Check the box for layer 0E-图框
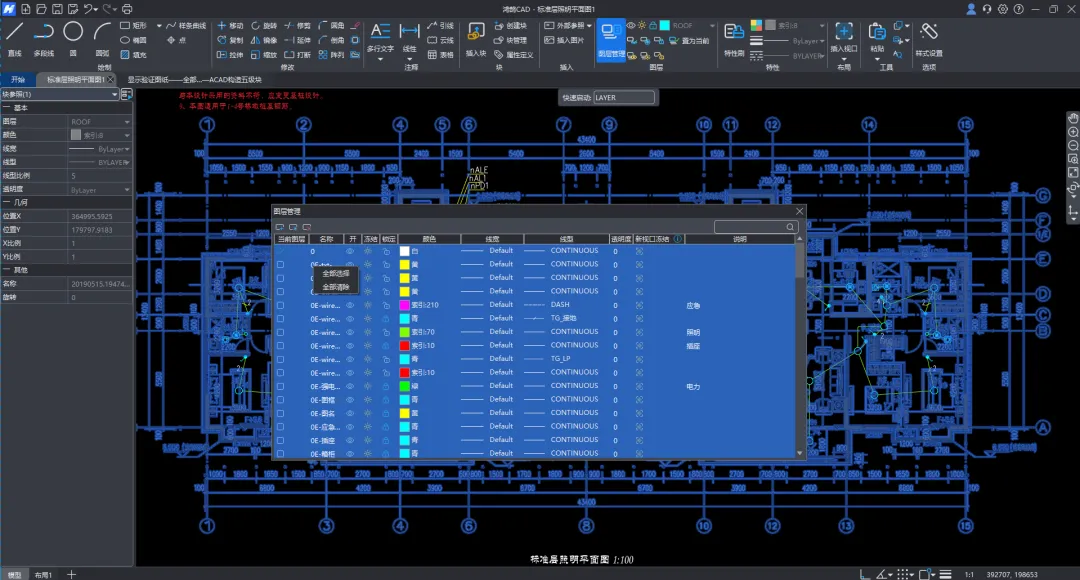 [280, 400]
